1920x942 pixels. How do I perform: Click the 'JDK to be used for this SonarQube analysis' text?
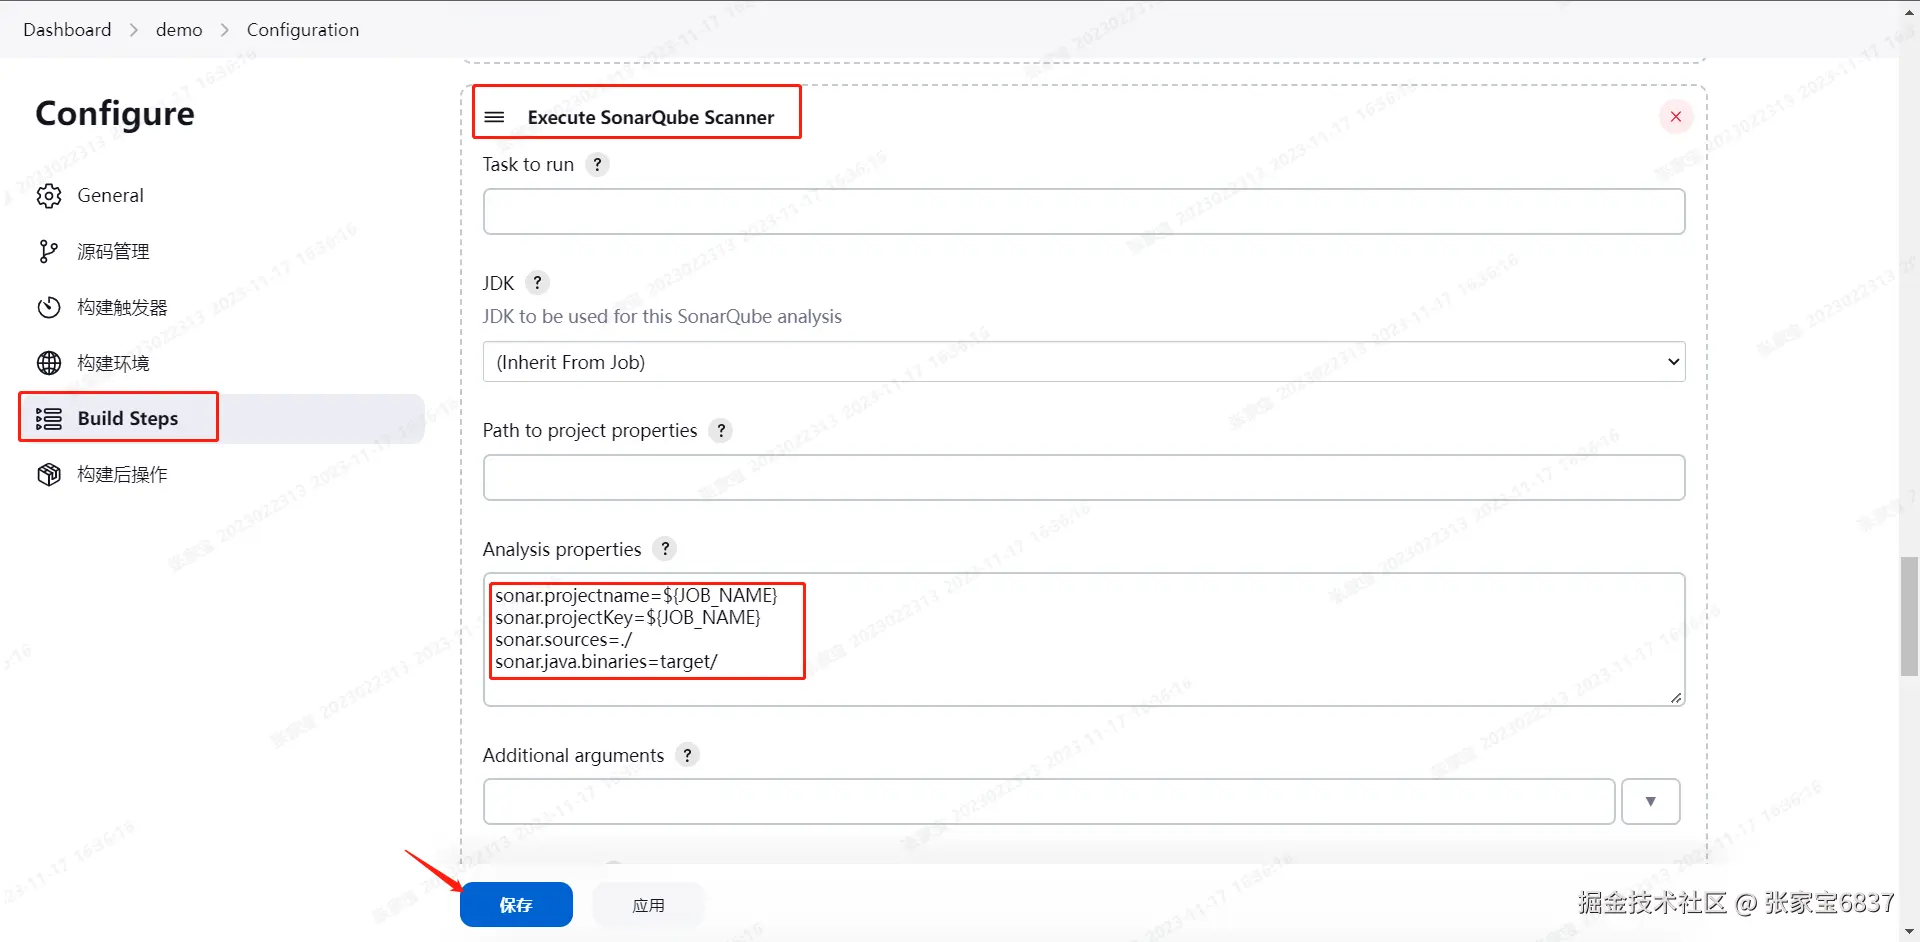[x=662, y=317]
